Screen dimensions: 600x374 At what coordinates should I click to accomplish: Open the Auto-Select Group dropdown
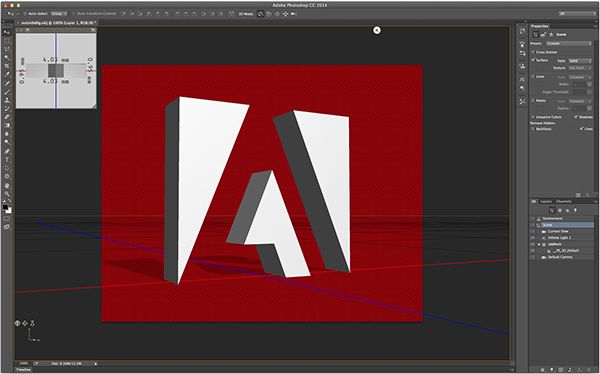[59, 14]
